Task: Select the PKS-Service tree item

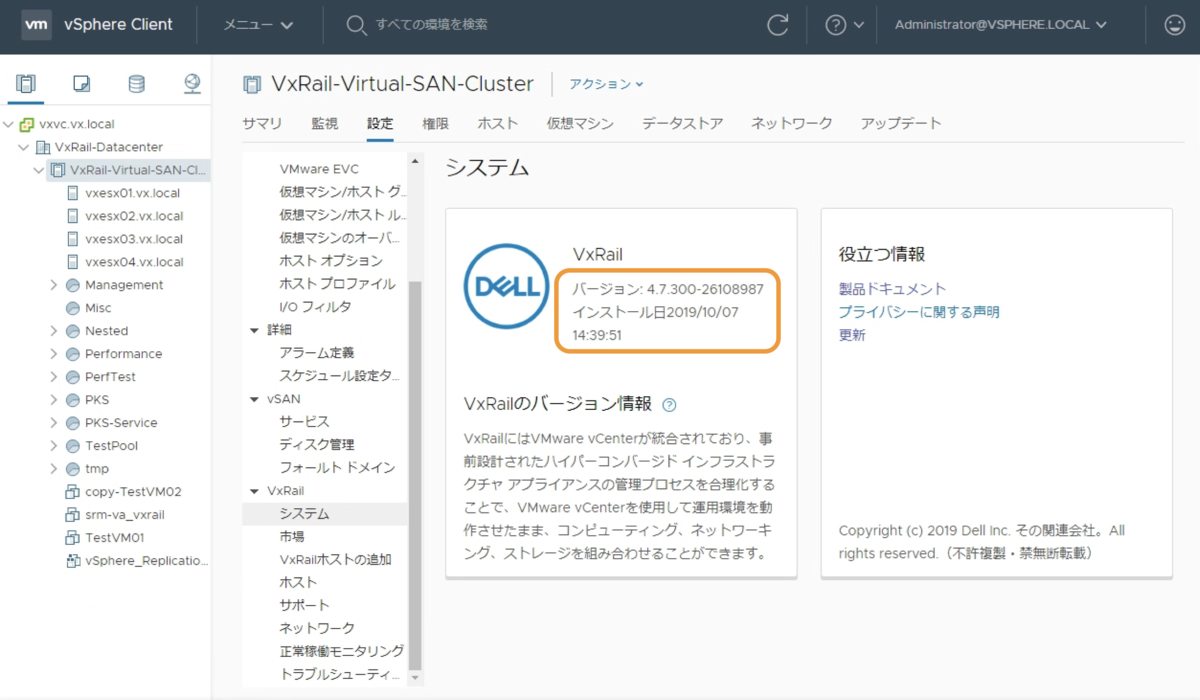Action: pos(121,423)
